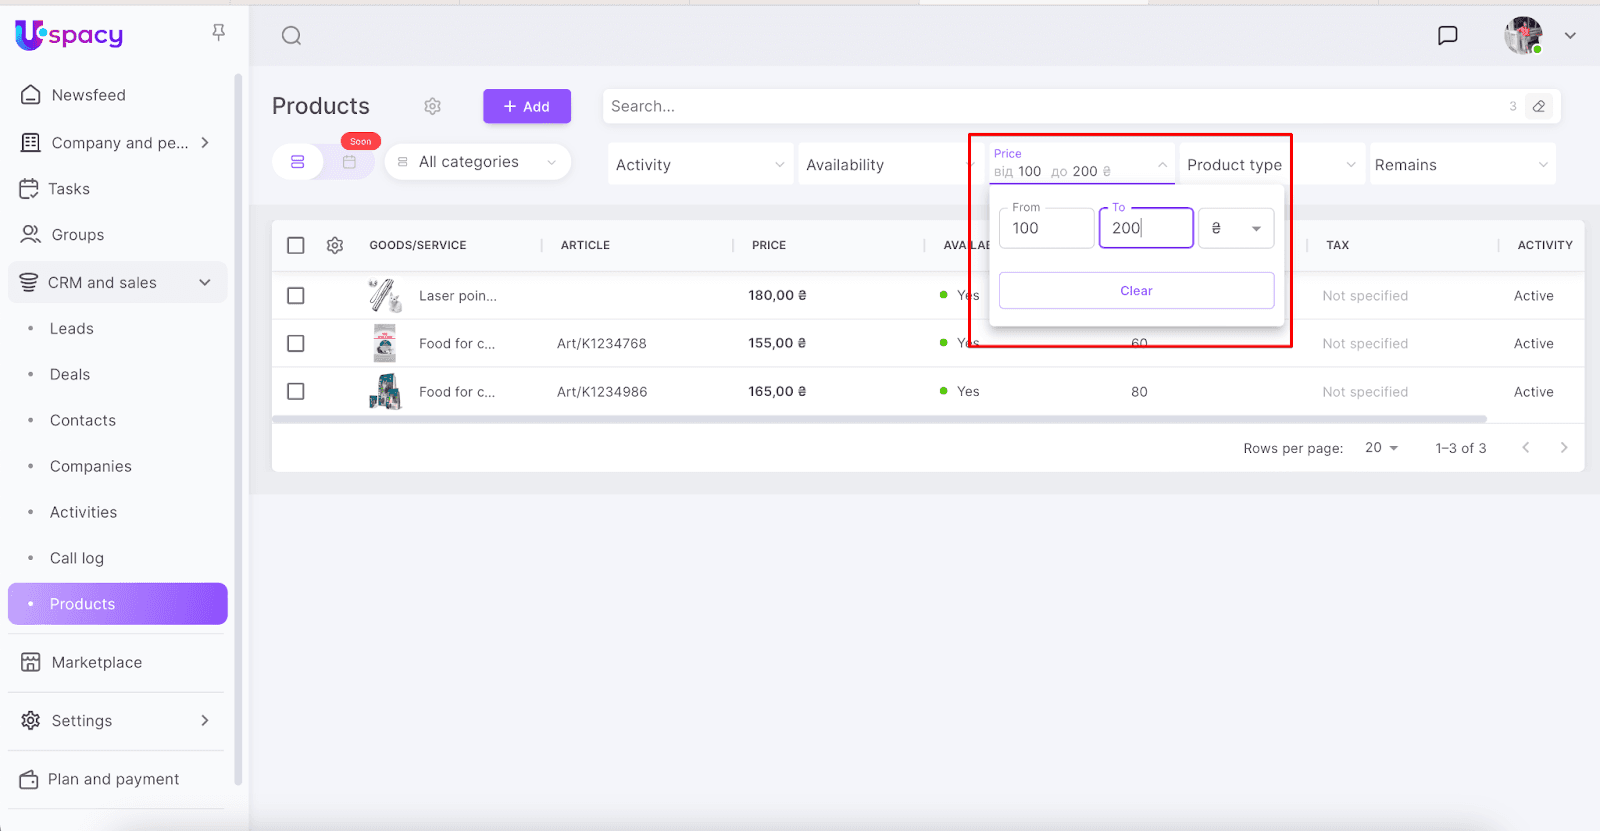This screenshot has width=1600, height=831.
Task: Open the currency selector dropdown
Action: pos(1236,228)
